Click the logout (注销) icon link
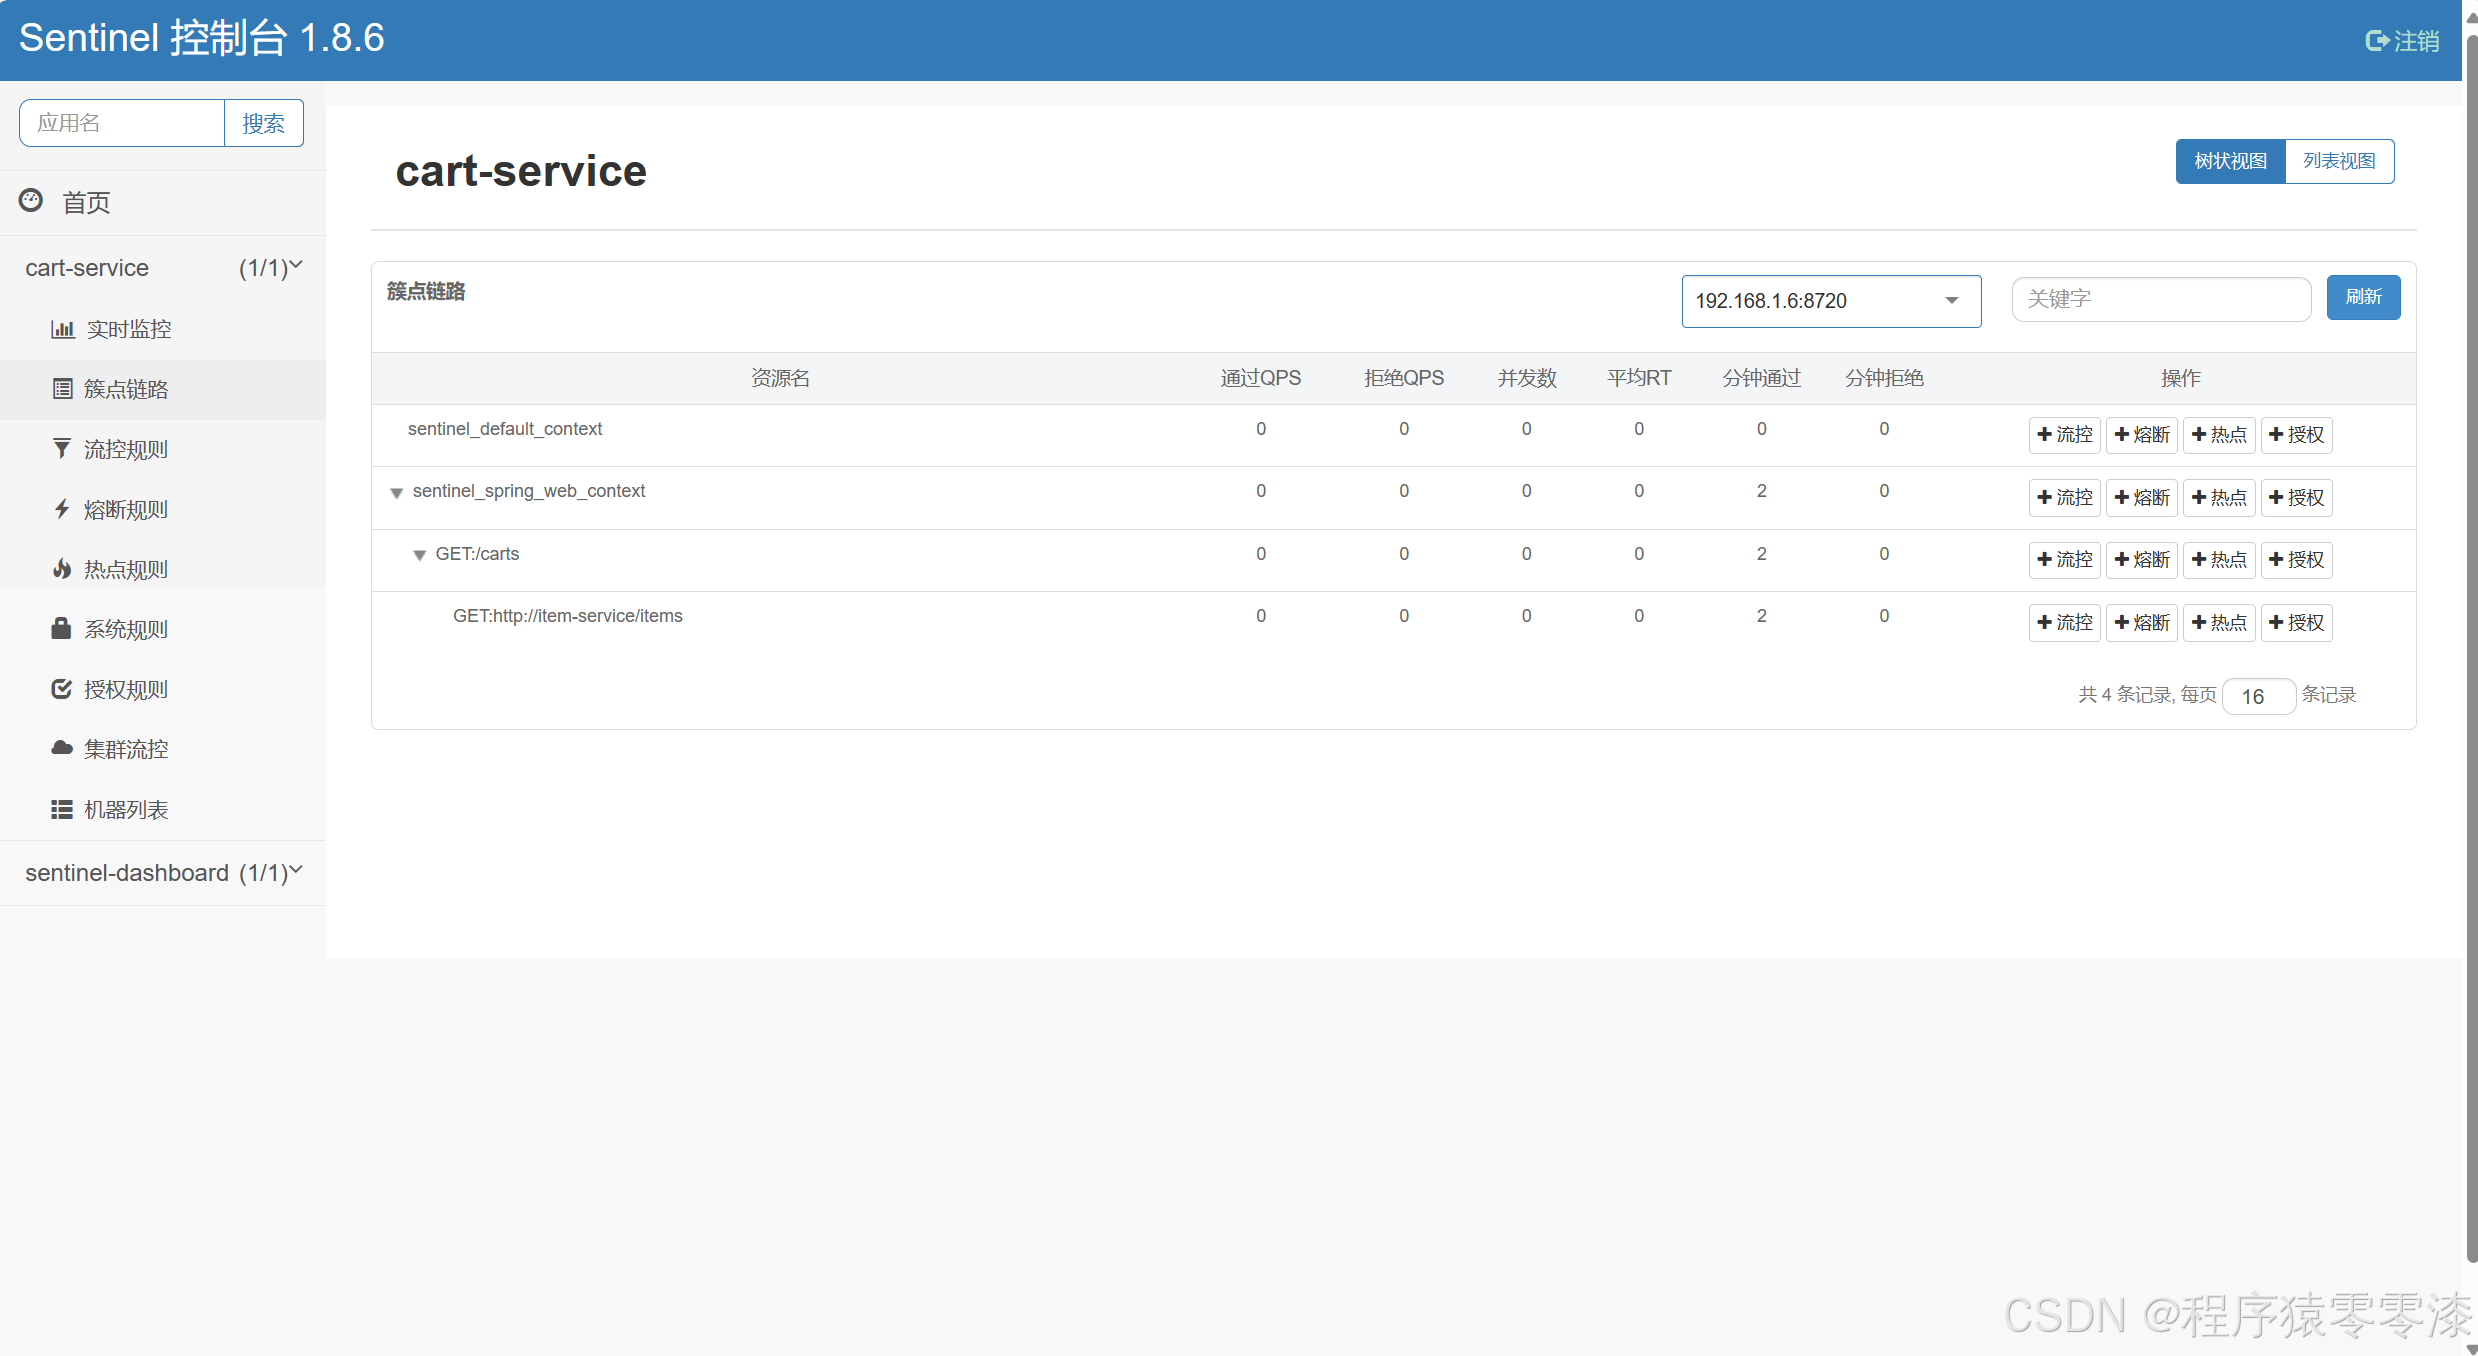This screenshot has width=2478, height=1356. [x=2402, y=41]
